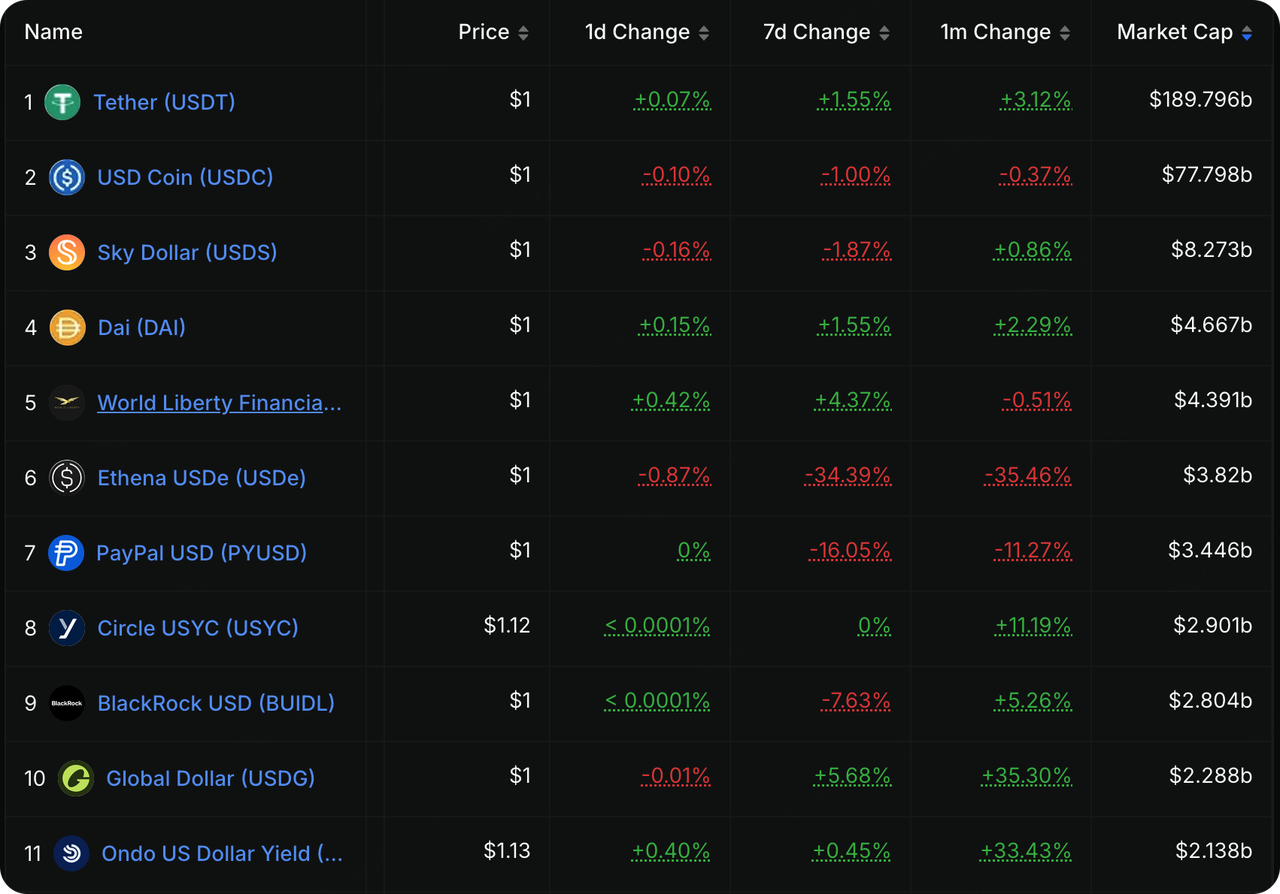Click Ethena's -34.39% 7d change value

(x=847, y=476)
